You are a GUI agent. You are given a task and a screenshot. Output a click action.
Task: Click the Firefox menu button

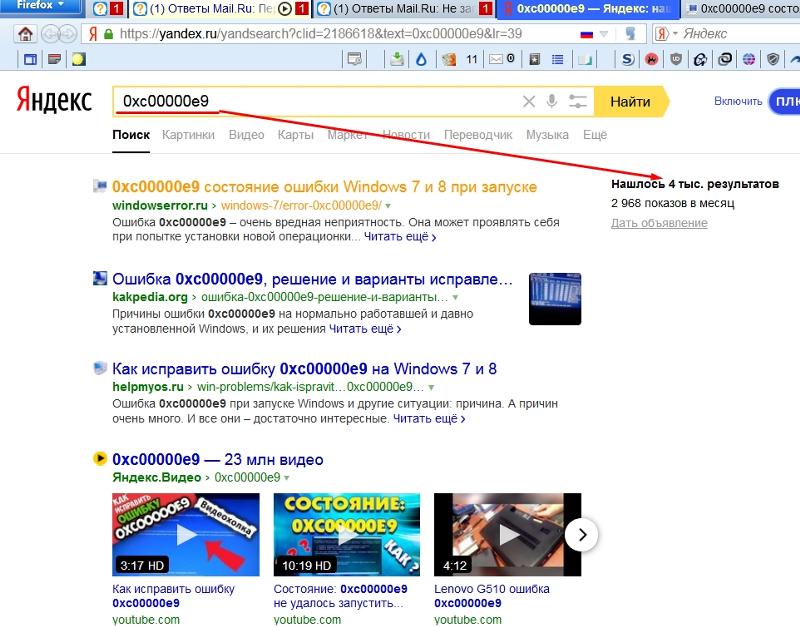coord(40,6)
